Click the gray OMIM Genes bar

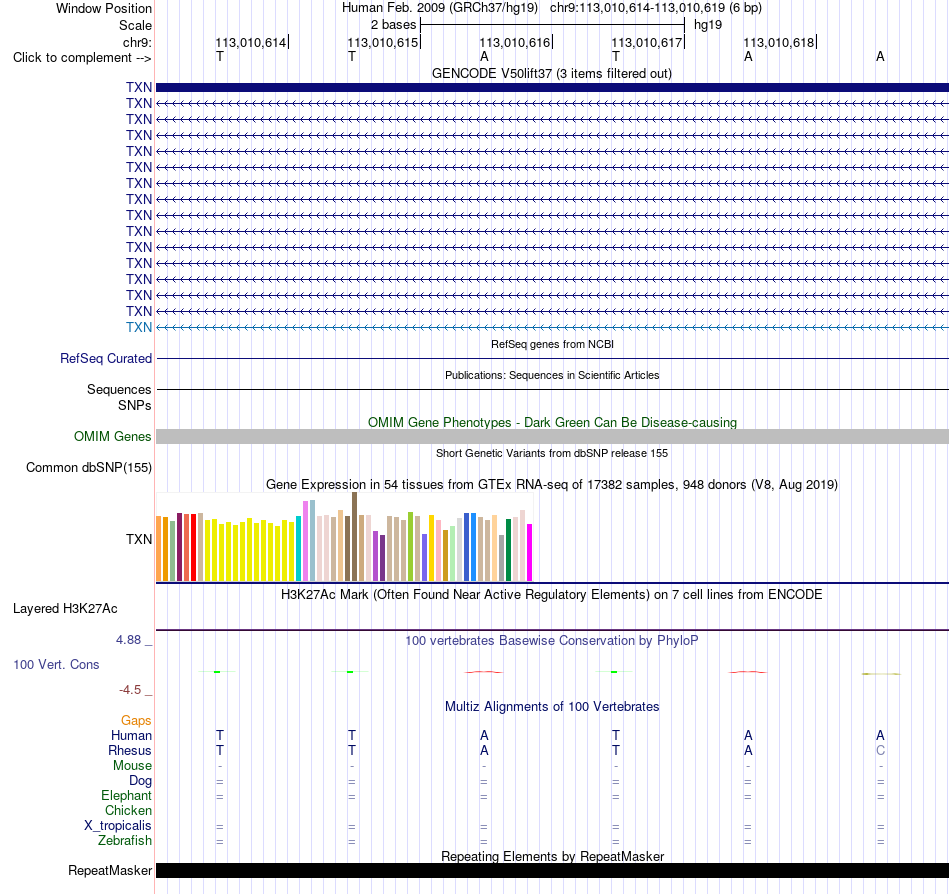click(552, 436)
